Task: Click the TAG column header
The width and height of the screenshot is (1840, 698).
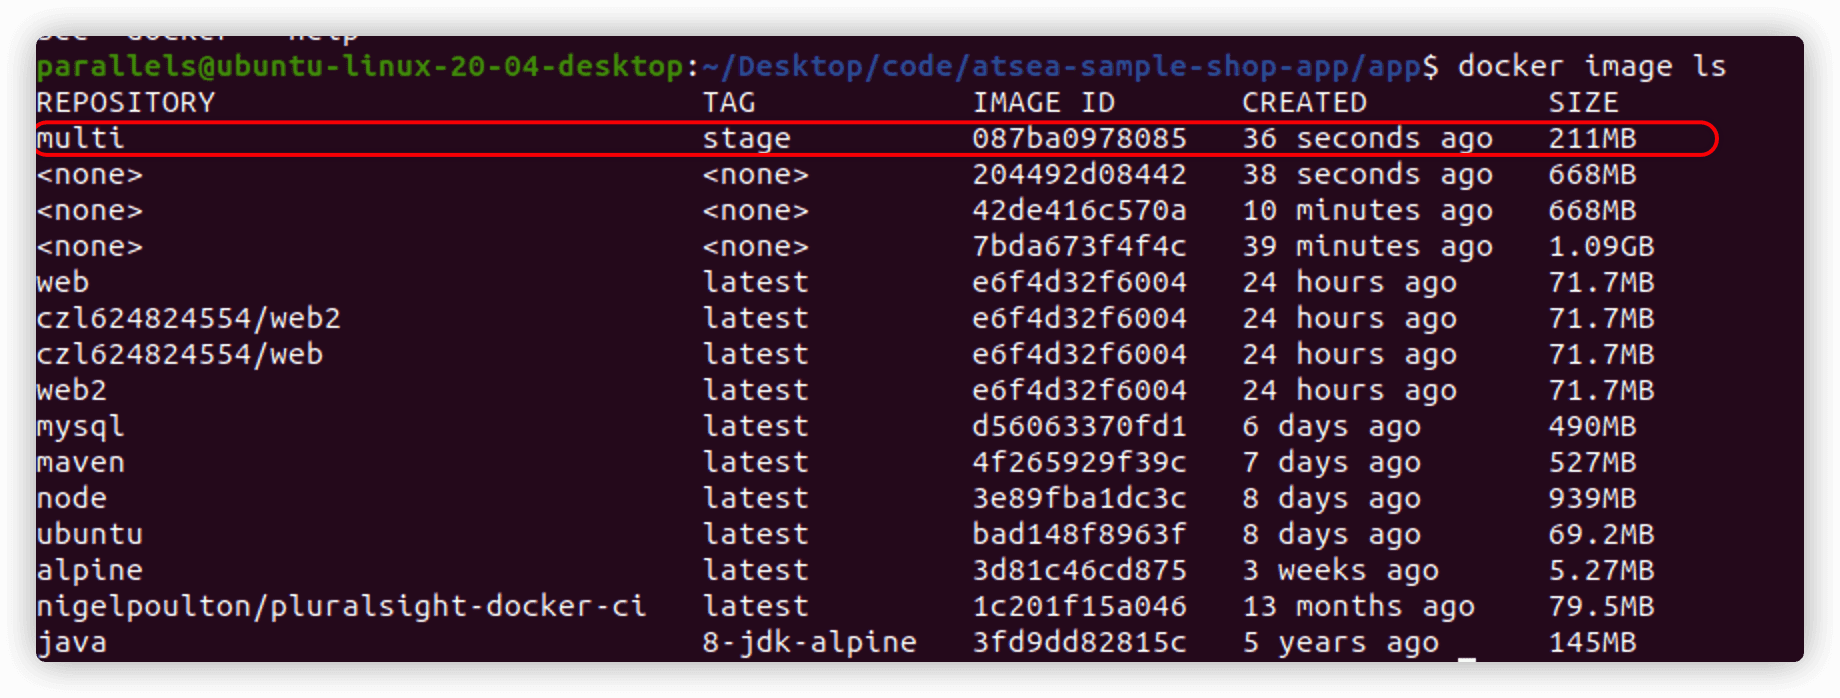Action: point(729,102)
